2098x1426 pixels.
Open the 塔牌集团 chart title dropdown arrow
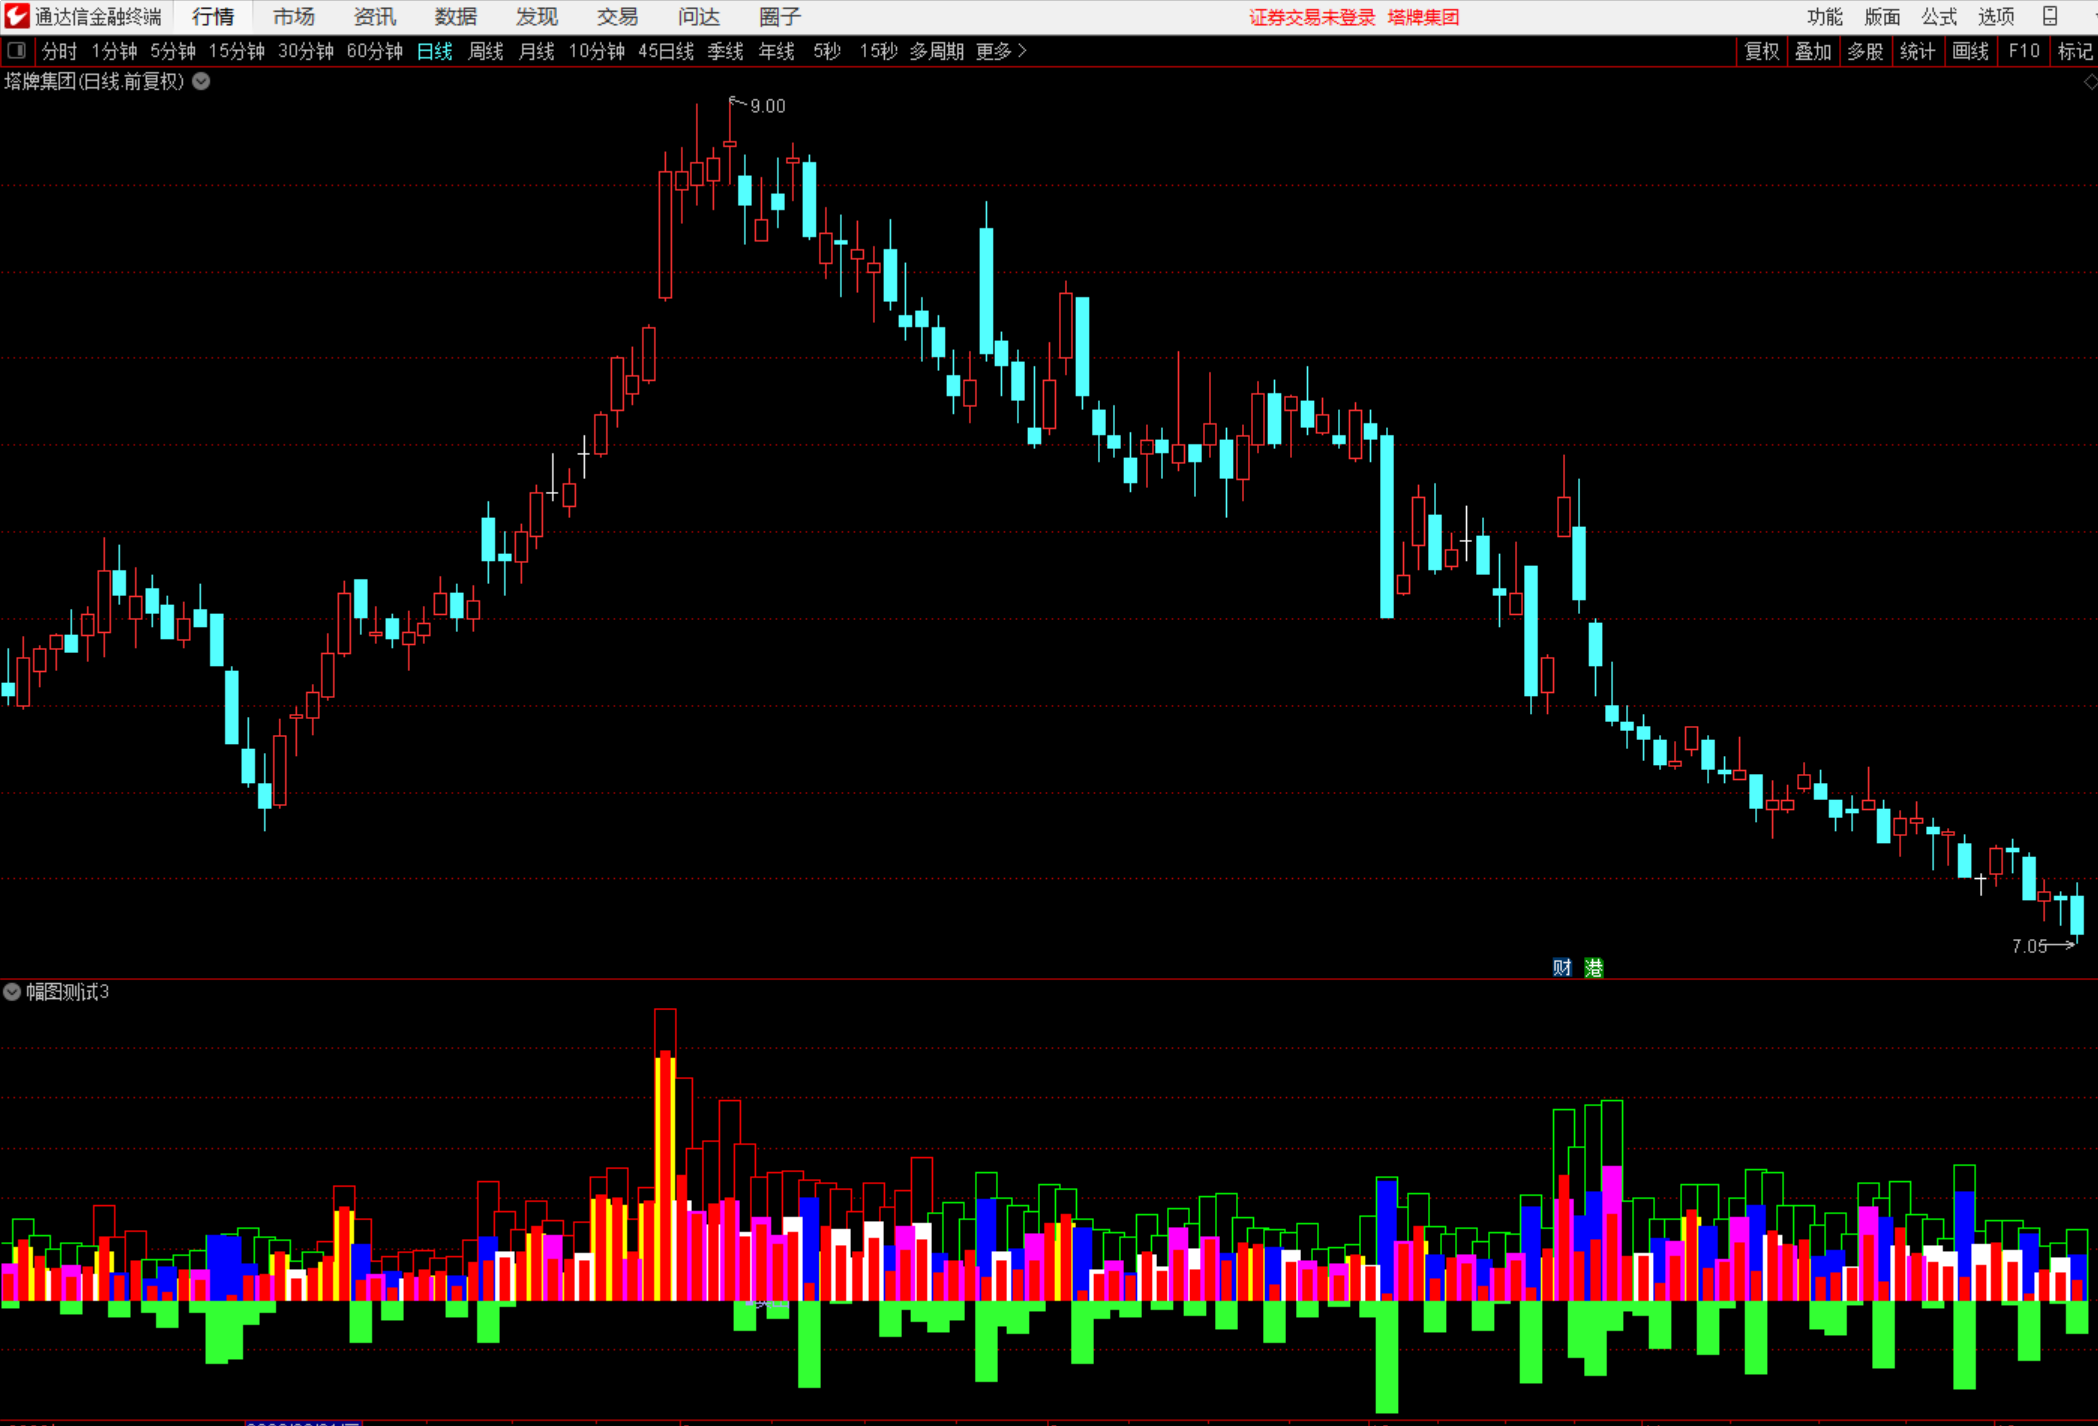pyautogui.click(x=201, y=82)
